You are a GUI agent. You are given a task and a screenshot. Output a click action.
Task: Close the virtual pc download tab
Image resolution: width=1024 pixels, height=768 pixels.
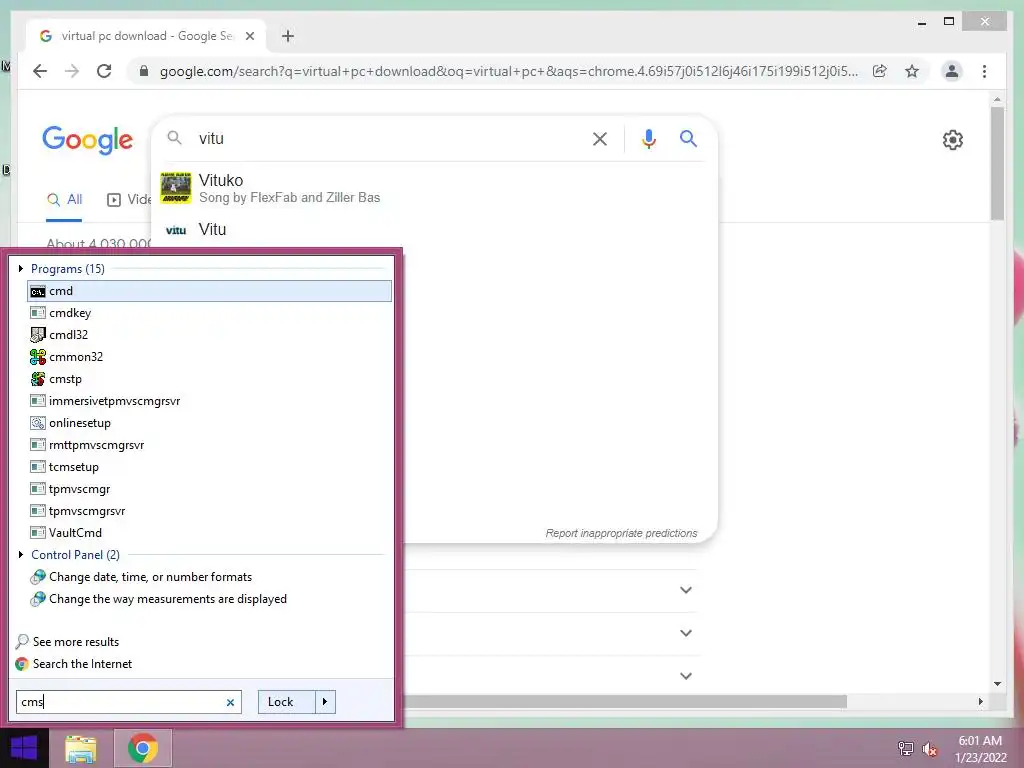pos(249,36)
